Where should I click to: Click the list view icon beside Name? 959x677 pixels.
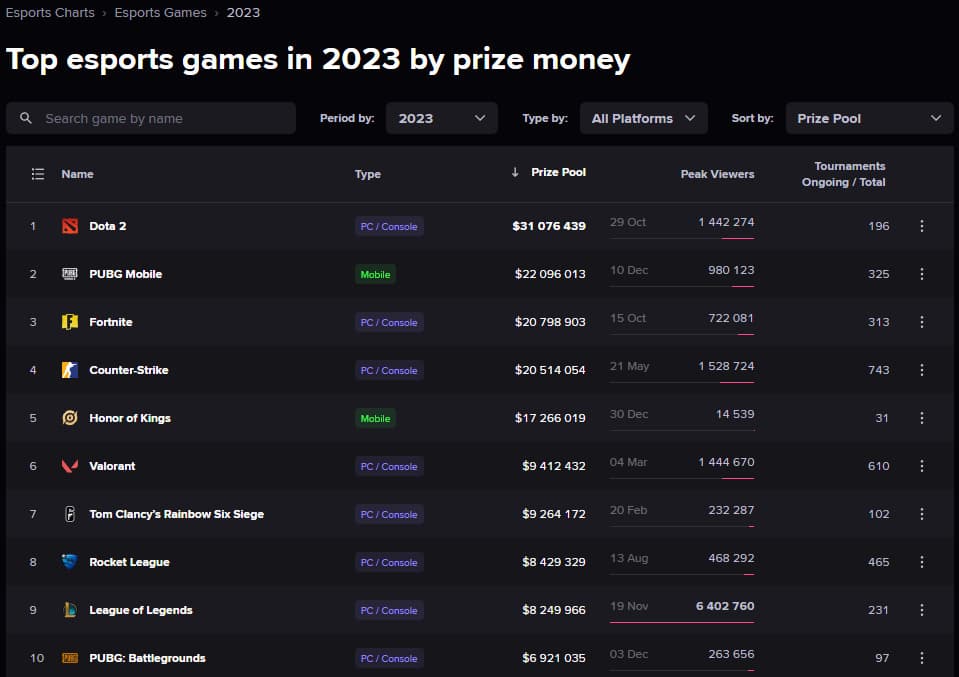pyautogui.click(x=37, y=173)
